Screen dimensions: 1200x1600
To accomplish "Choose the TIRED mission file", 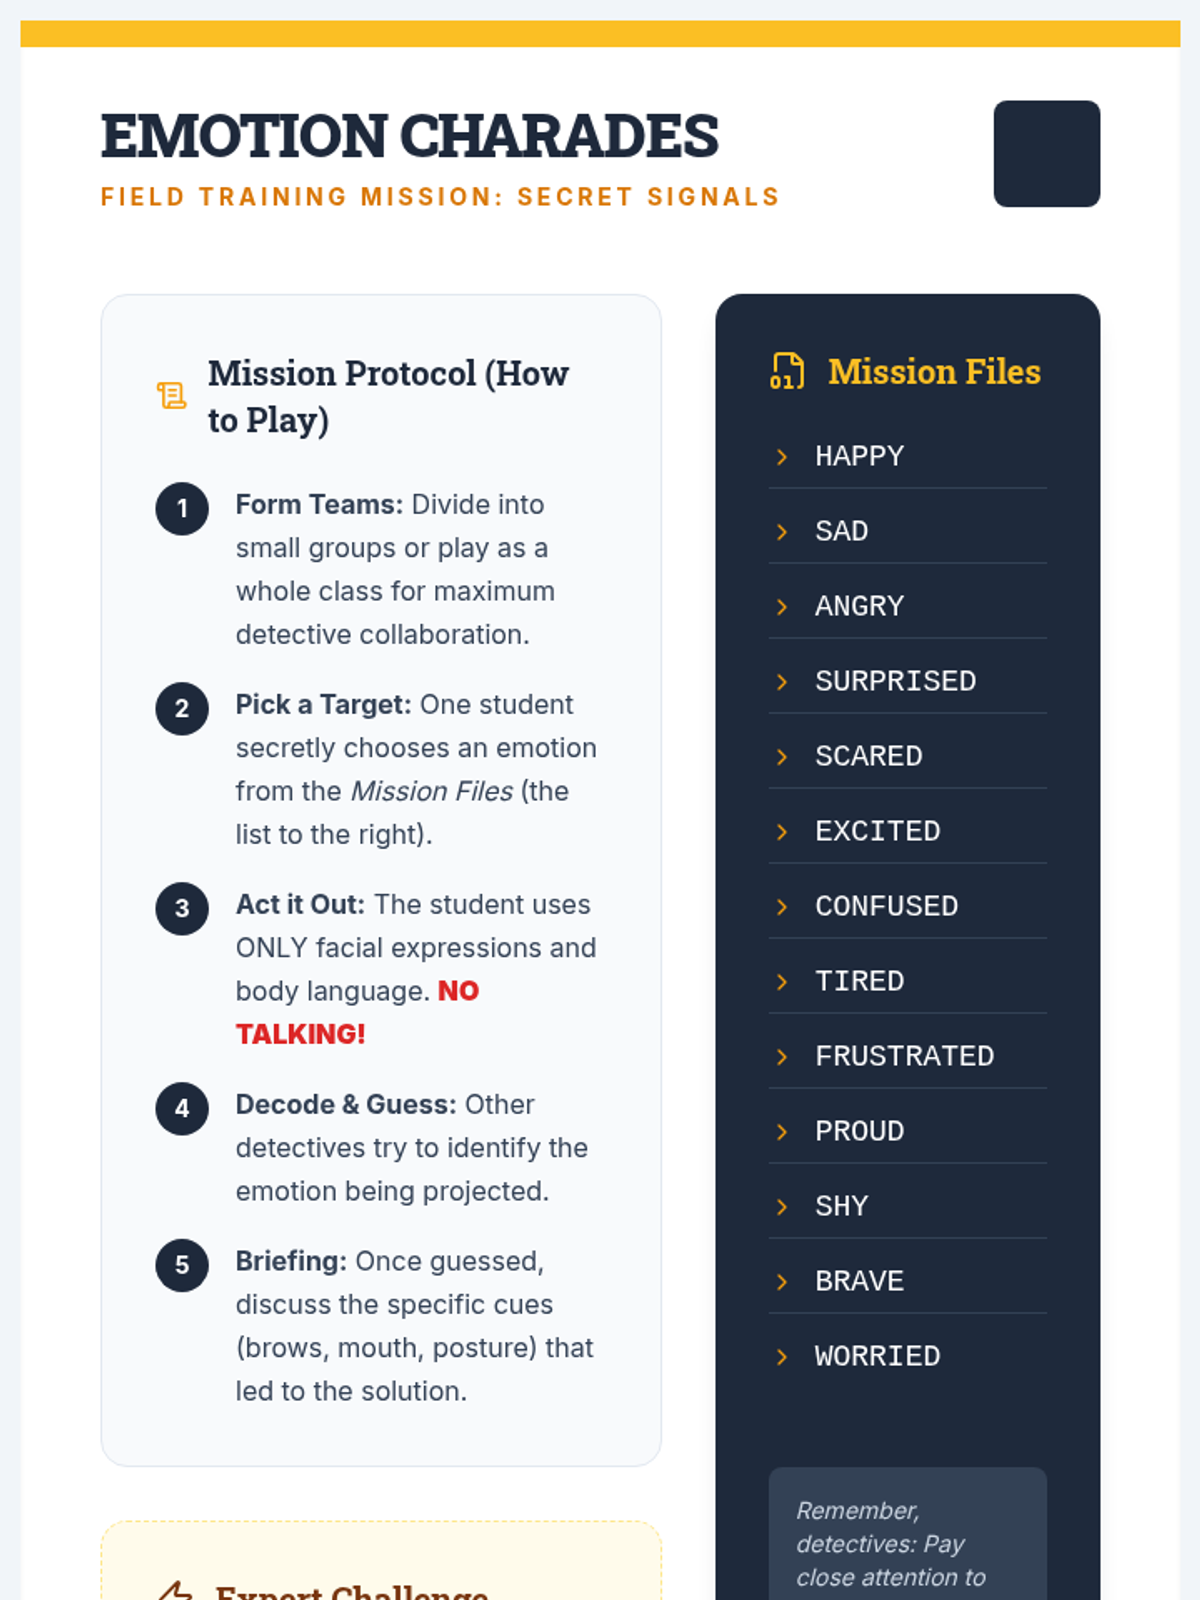I will [859, 981].
